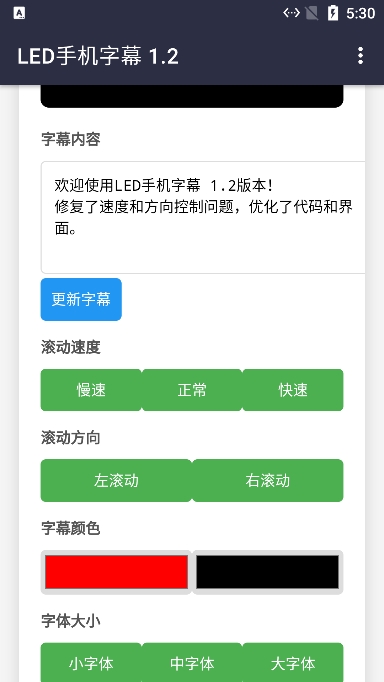Tap the network connection arrows icon
Screen dimensions: 384x682
[291, 13]
